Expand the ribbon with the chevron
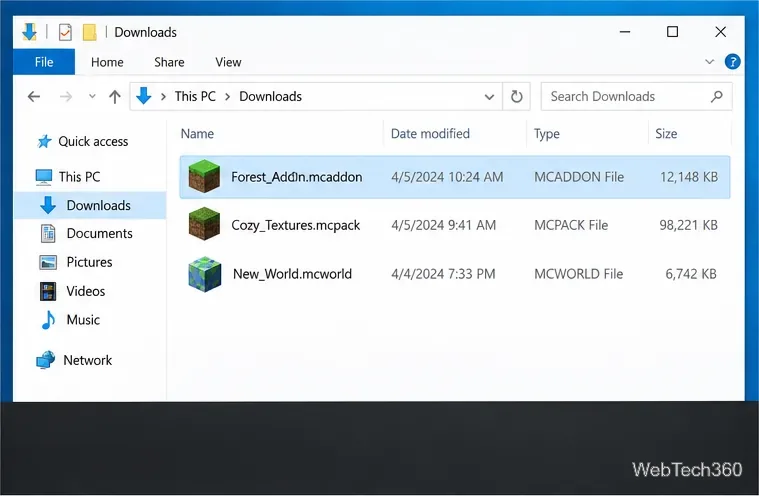This screenshot has height=496, width=759. (710, 62)
